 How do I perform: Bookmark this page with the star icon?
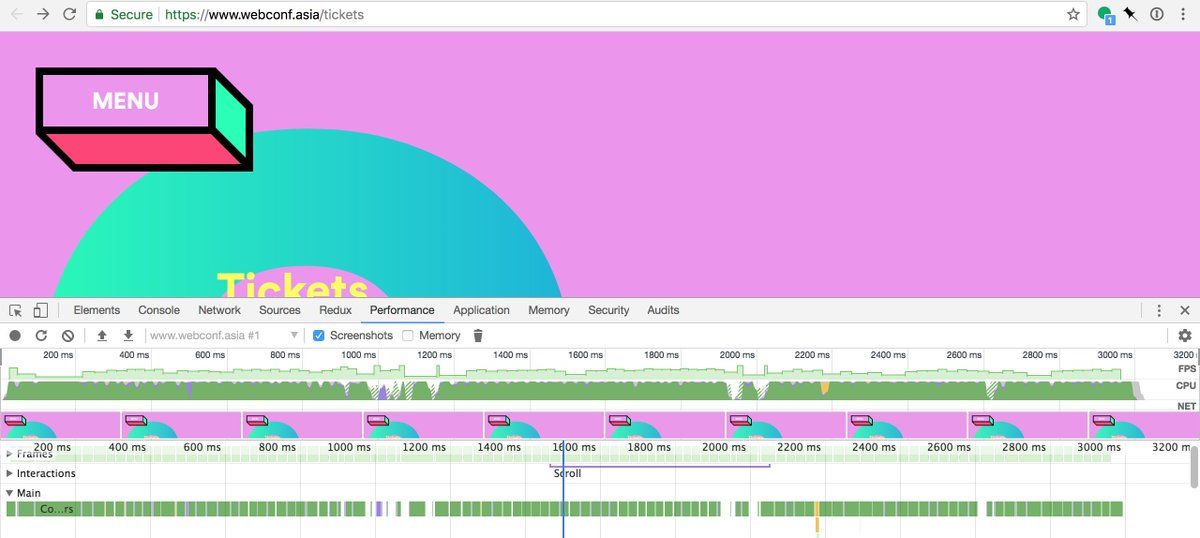point(1073,14)
